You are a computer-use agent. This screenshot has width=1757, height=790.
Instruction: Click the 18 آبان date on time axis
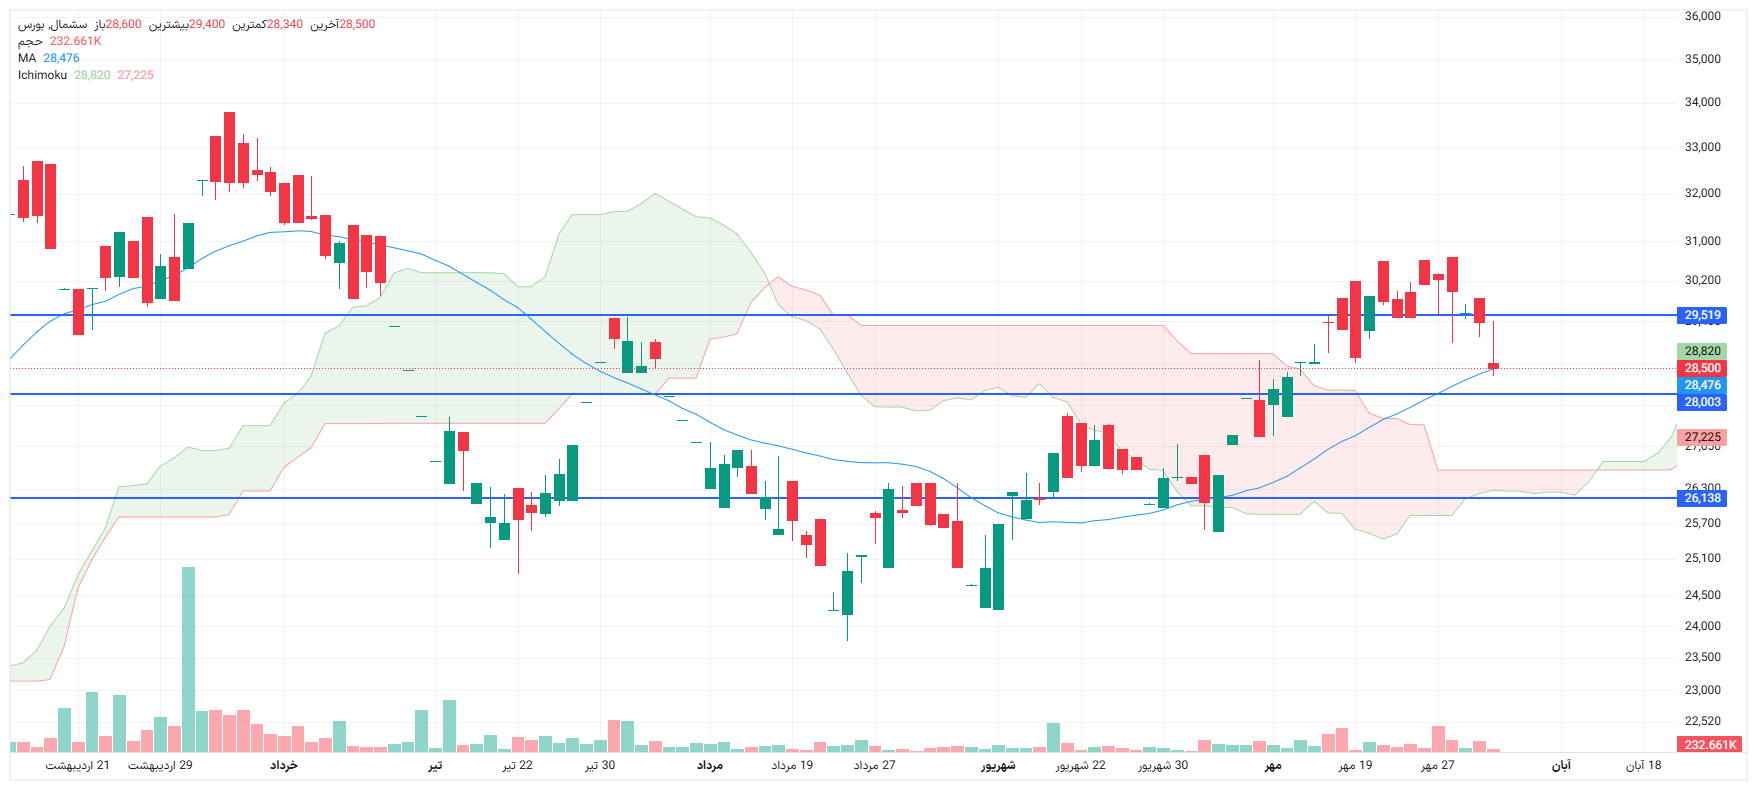(1643, 765)
